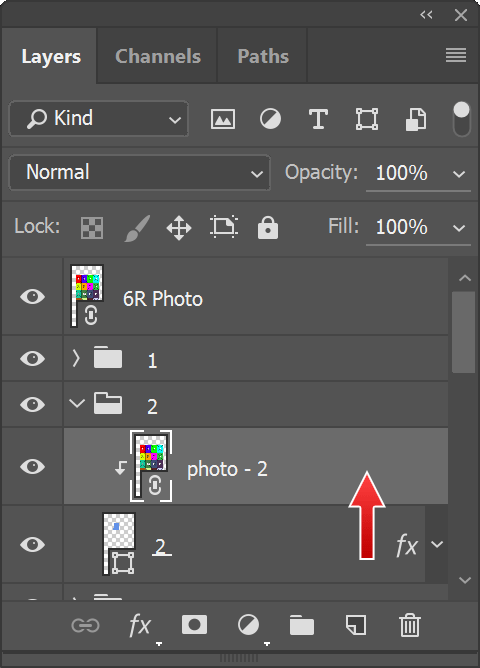
Task: Filter for shape layers icon
Action: [x=367, y=119]
